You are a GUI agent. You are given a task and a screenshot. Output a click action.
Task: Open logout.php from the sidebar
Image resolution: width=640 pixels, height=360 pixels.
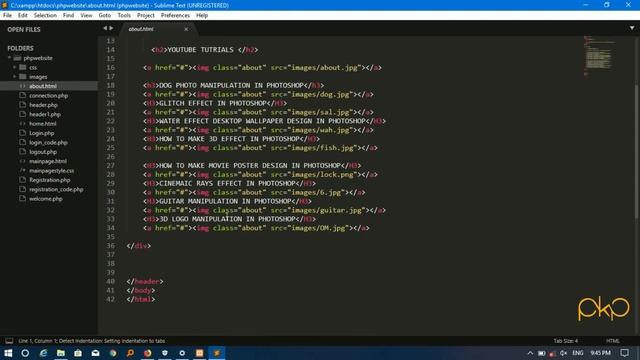pyautogui.click(x=43, y=152)
